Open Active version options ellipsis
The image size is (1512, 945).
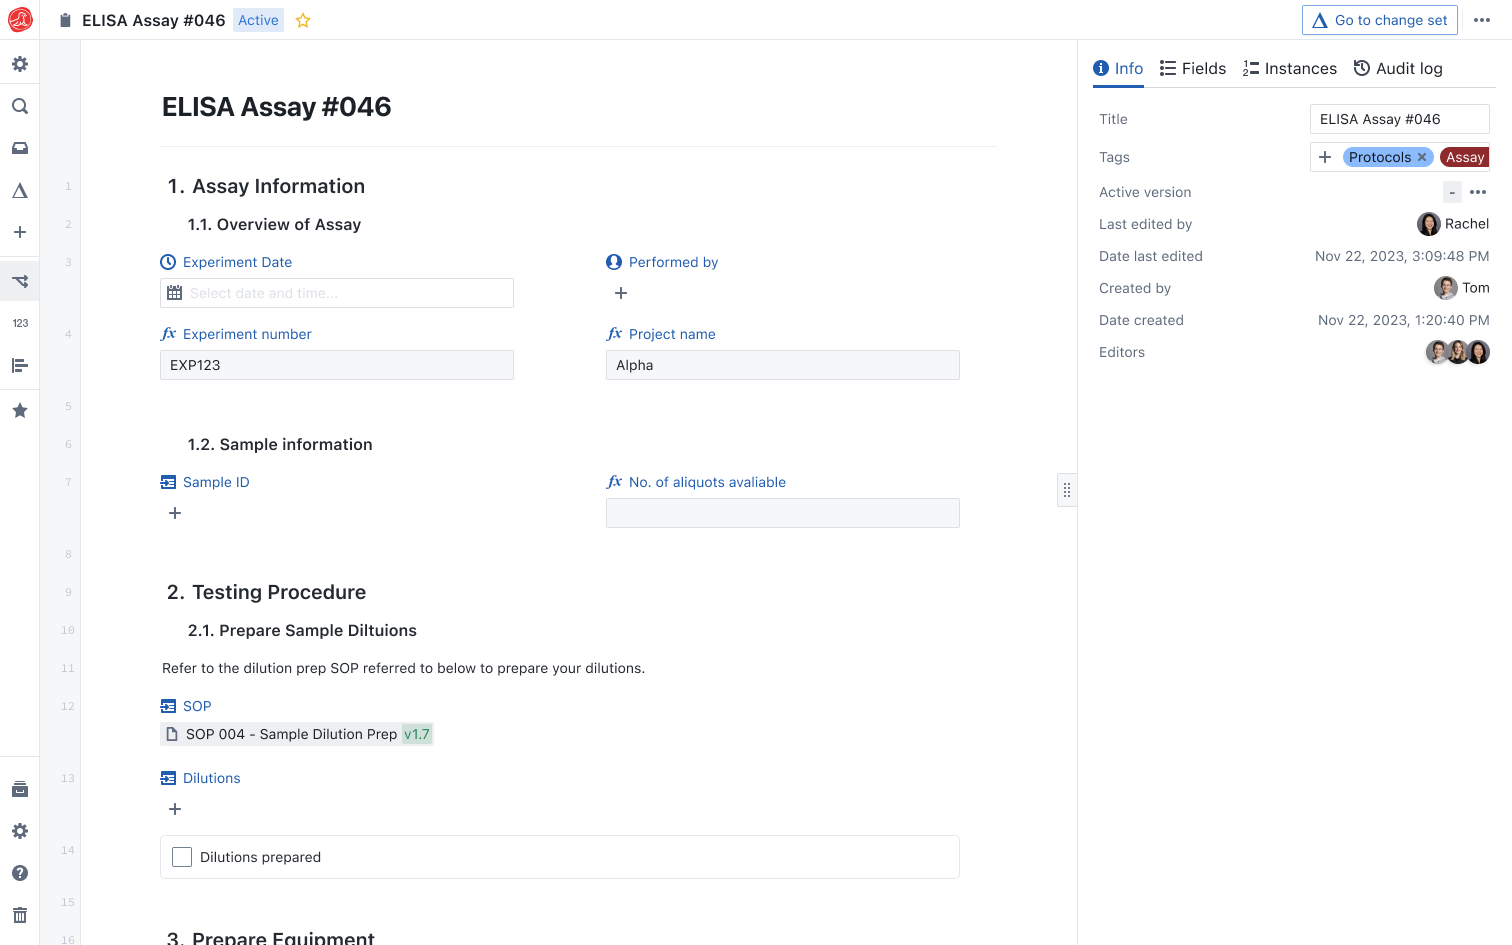(1478, 192)
